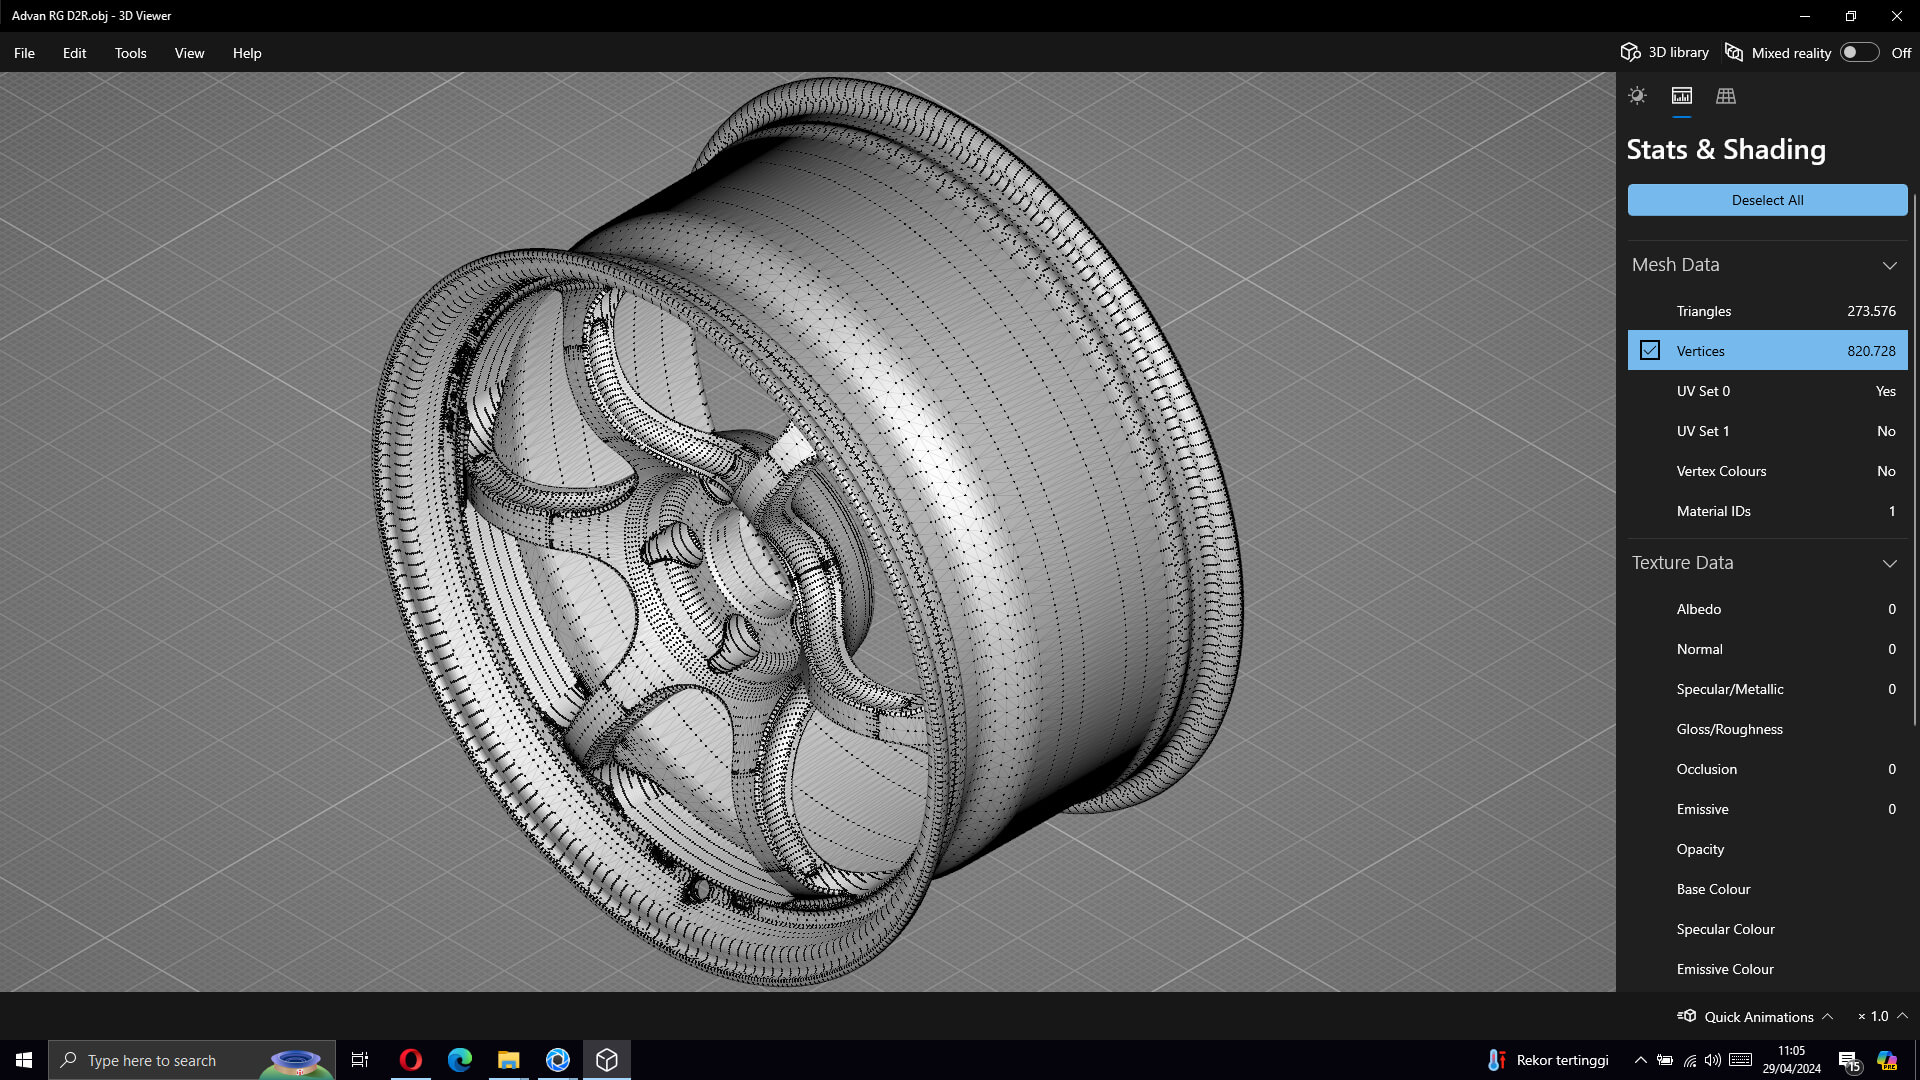Image resolution: width=1920 pixels, height=1080 pixels.
Task: Select the Stats & Shading panel icon
Action: click(1682, 96)
